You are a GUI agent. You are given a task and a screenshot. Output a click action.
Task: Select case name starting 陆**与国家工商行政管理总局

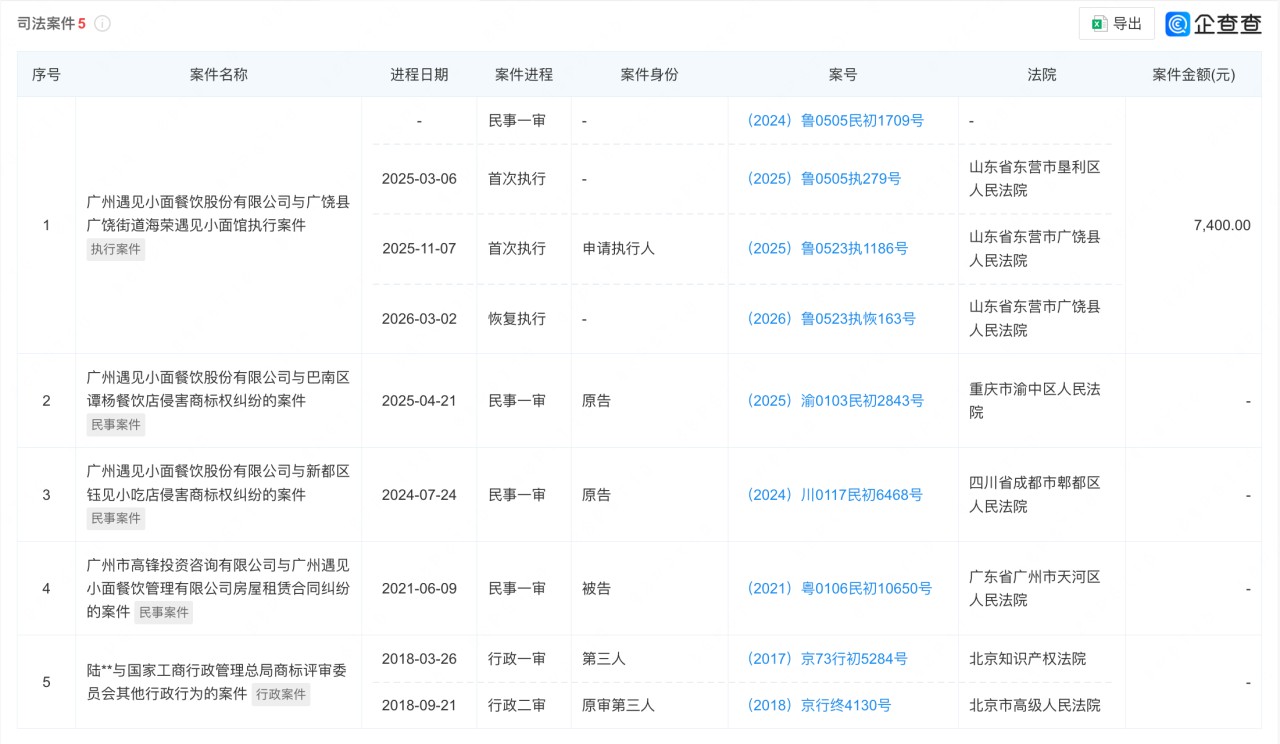tap(218, 682)
